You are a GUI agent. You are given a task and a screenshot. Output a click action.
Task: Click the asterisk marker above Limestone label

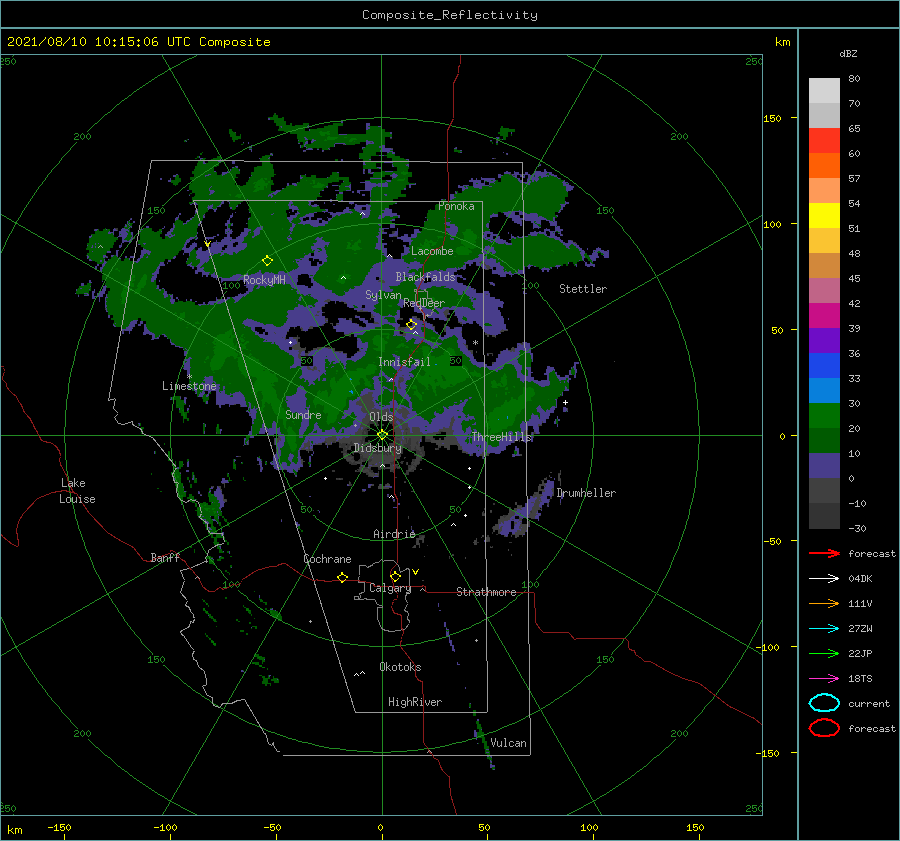click(189, 377)
